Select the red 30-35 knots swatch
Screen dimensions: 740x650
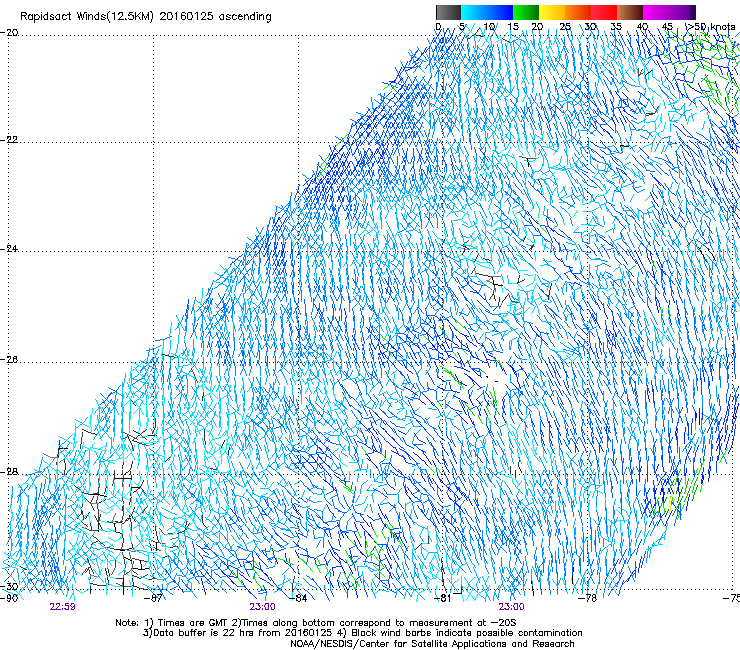click(x=604, y=12)
